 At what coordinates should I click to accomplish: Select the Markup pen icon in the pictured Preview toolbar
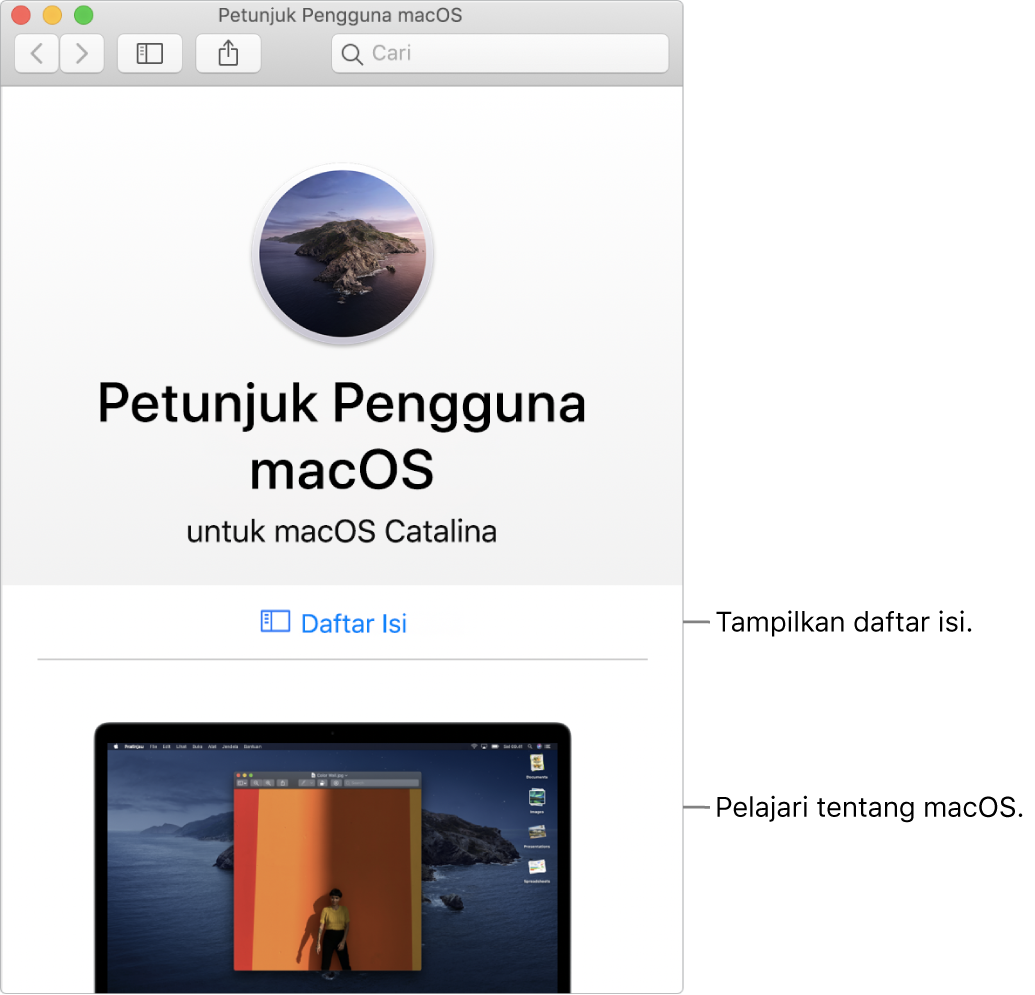point(304,782)
